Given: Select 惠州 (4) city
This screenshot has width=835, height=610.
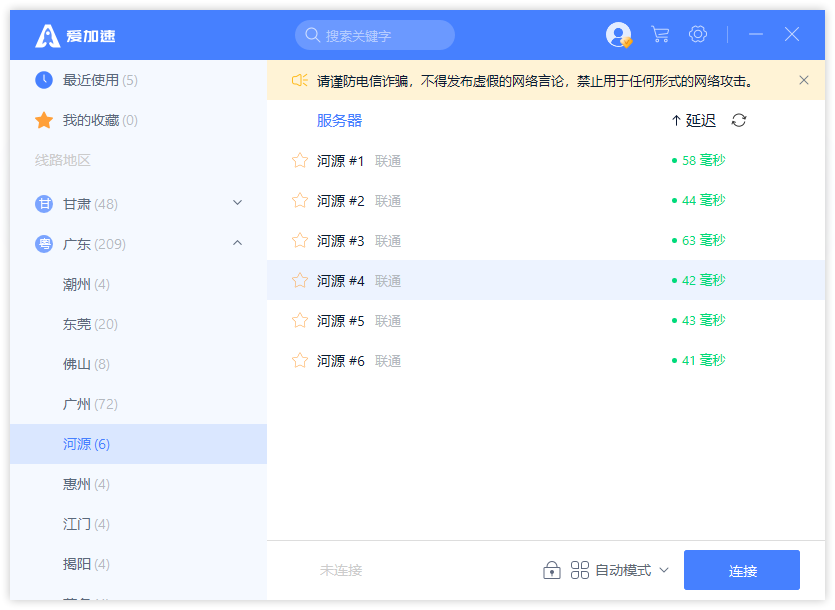Looking at the screenshot, I should click(x=138, y=484).
